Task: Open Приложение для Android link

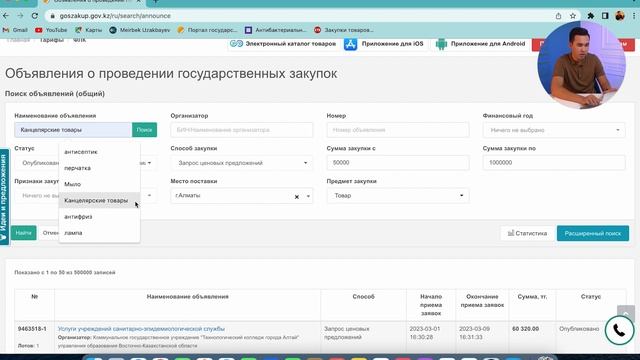Action: (x=480, y=44)
